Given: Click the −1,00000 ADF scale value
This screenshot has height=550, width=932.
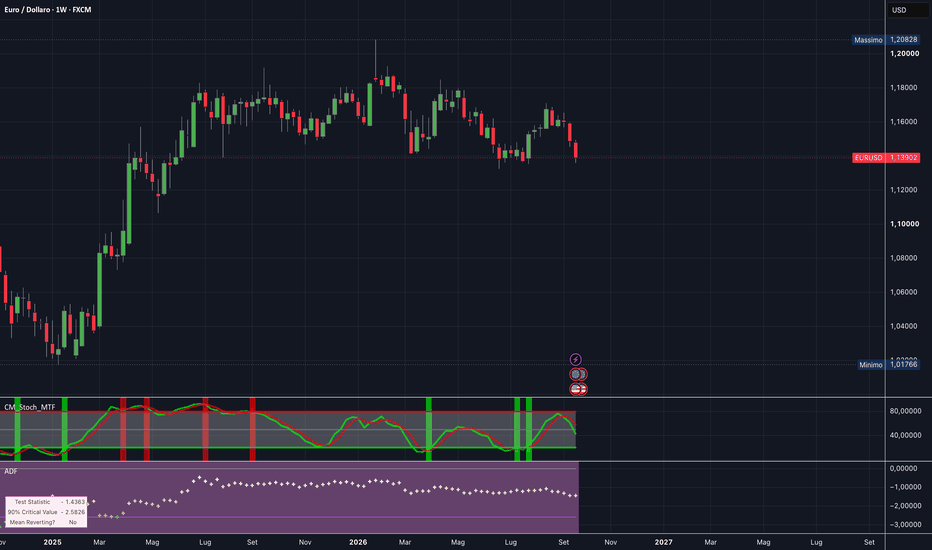Looking at the screenshot, I should tap(905, 487).
